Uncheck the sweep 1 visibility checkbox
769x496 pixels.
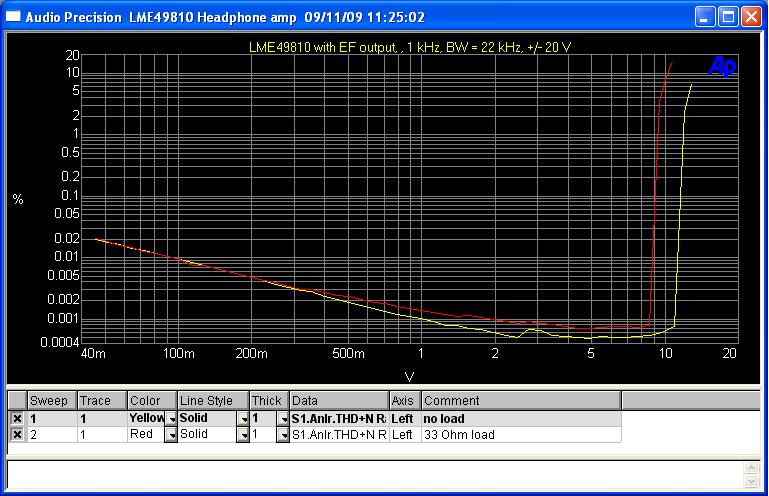pos(17,418)
